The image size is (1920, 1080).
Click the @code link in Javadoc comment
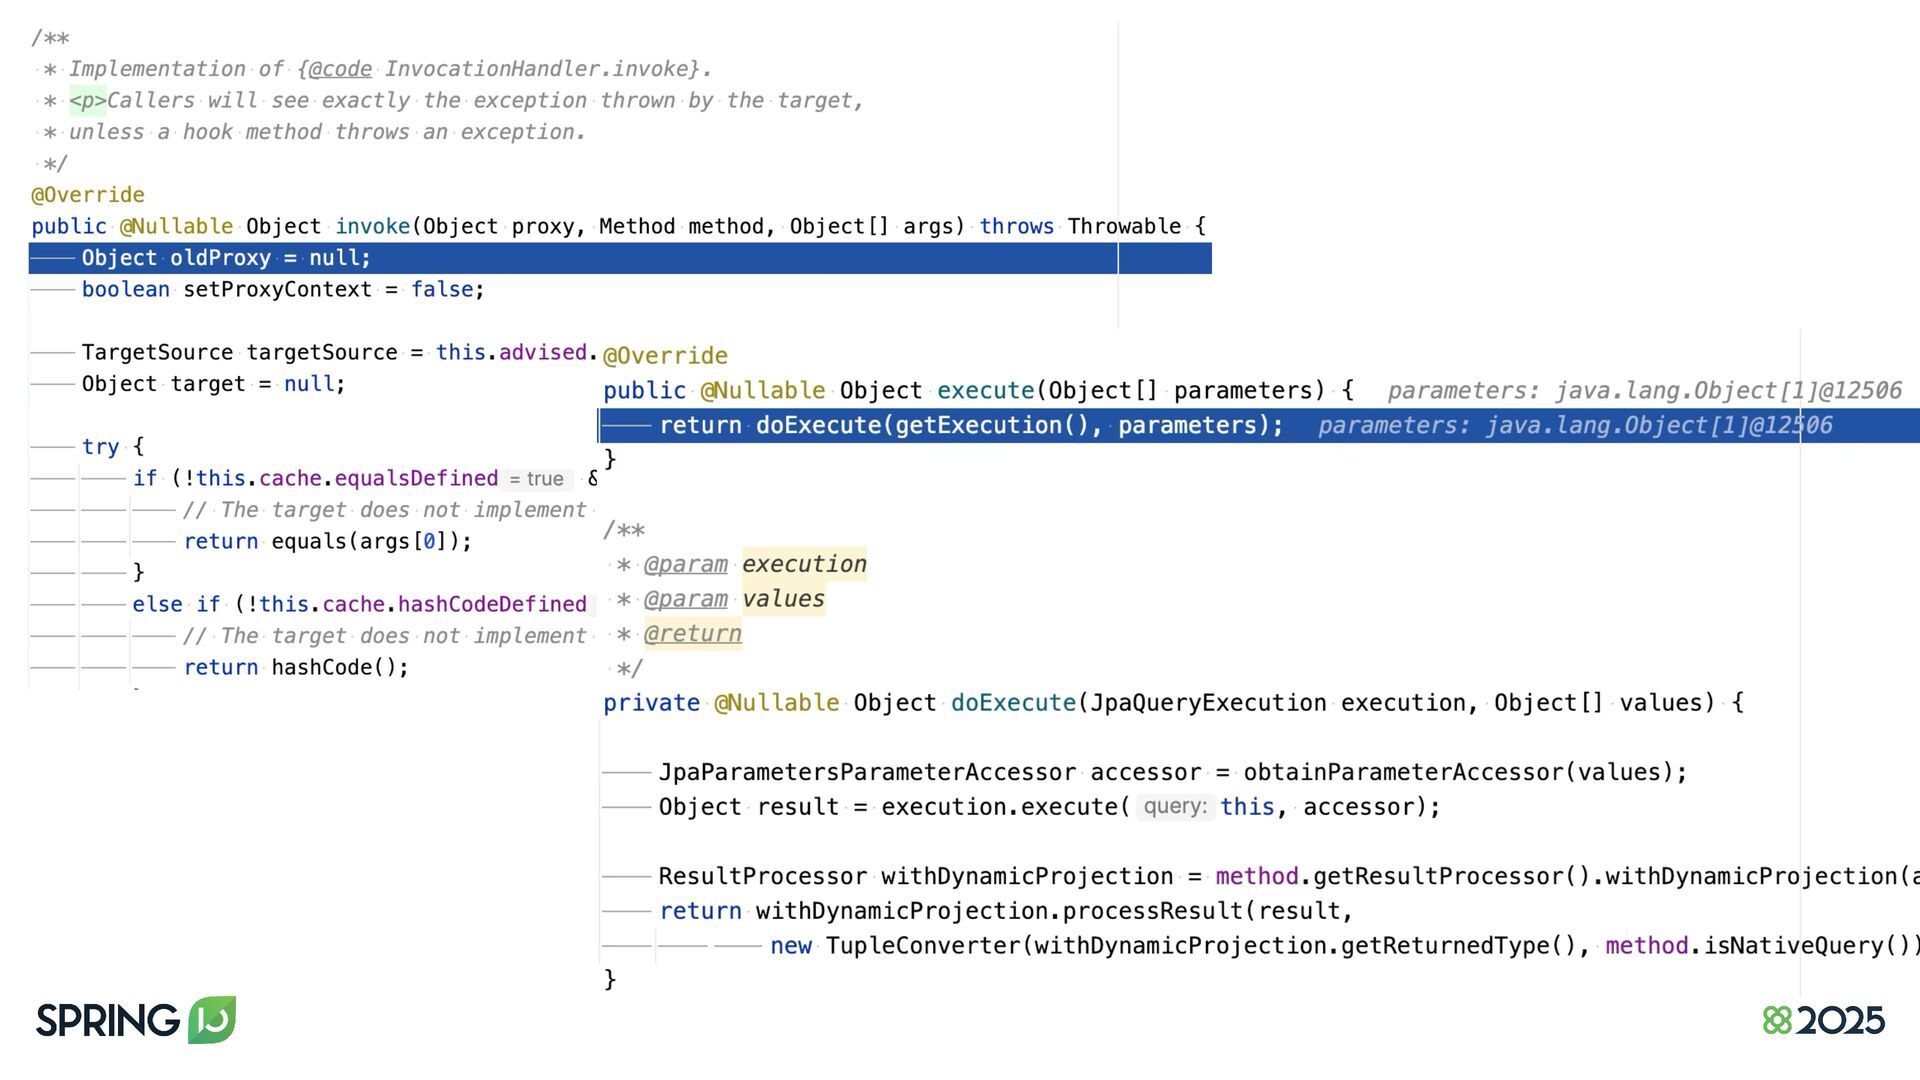[340, 69]
